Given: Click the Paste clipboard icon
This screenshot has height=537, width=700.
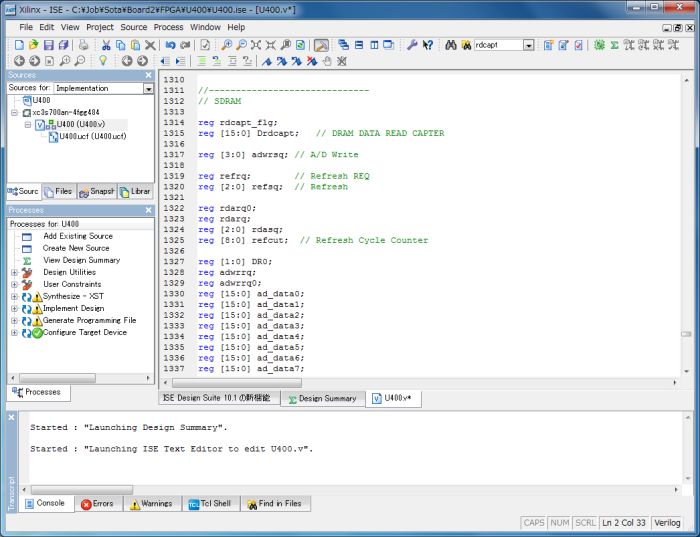Looking at the screenshot, I should [135, 45].
